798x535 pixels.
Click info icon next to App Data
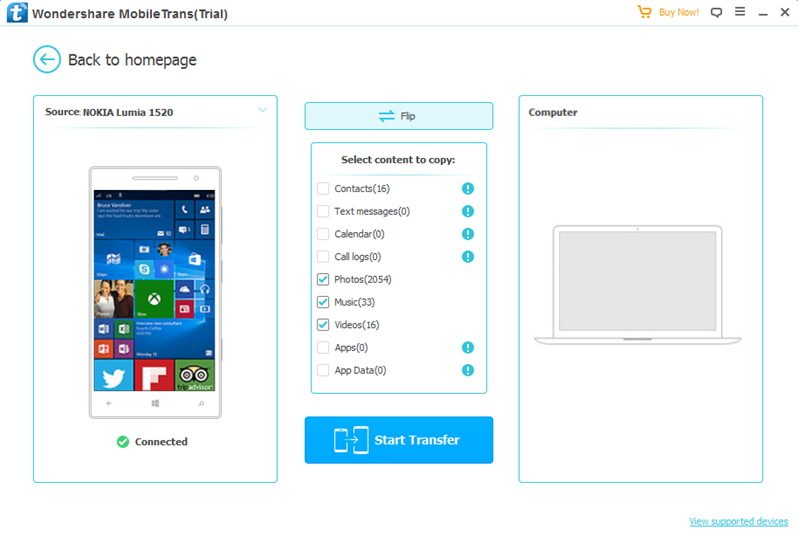tap(468, 370)
